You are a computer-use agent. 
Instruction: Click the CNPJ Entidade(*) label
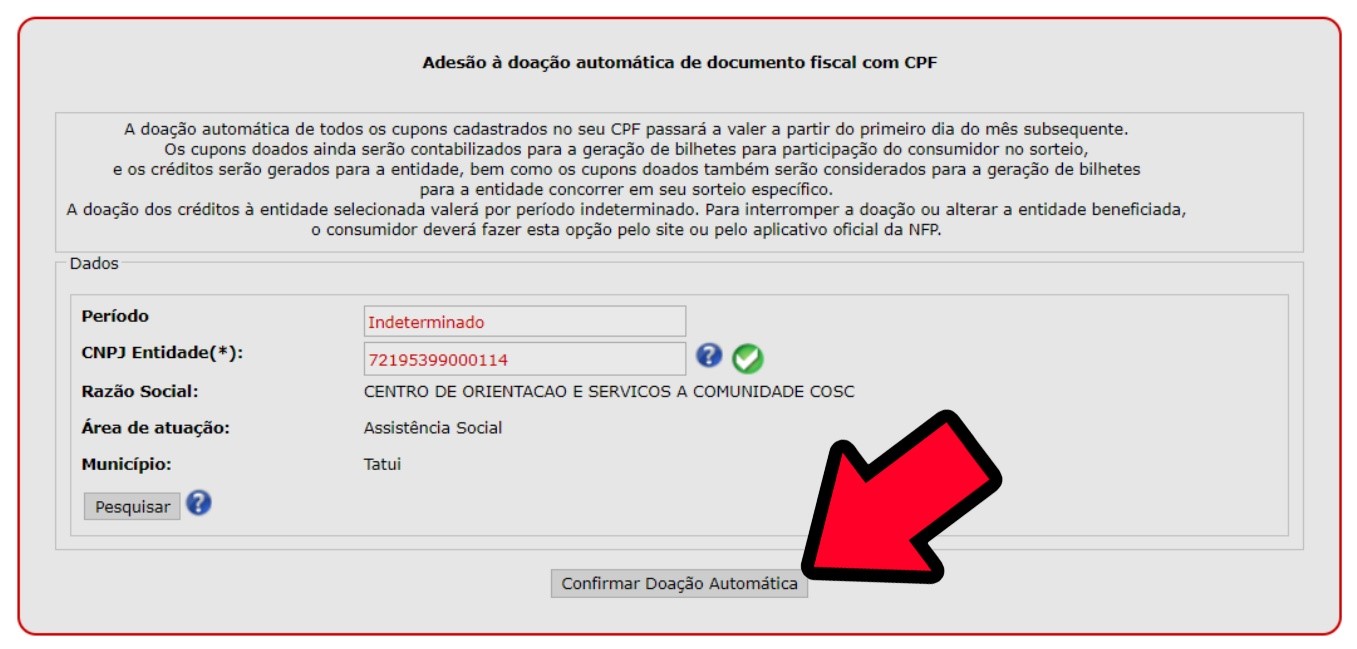[x=163, y=353]
